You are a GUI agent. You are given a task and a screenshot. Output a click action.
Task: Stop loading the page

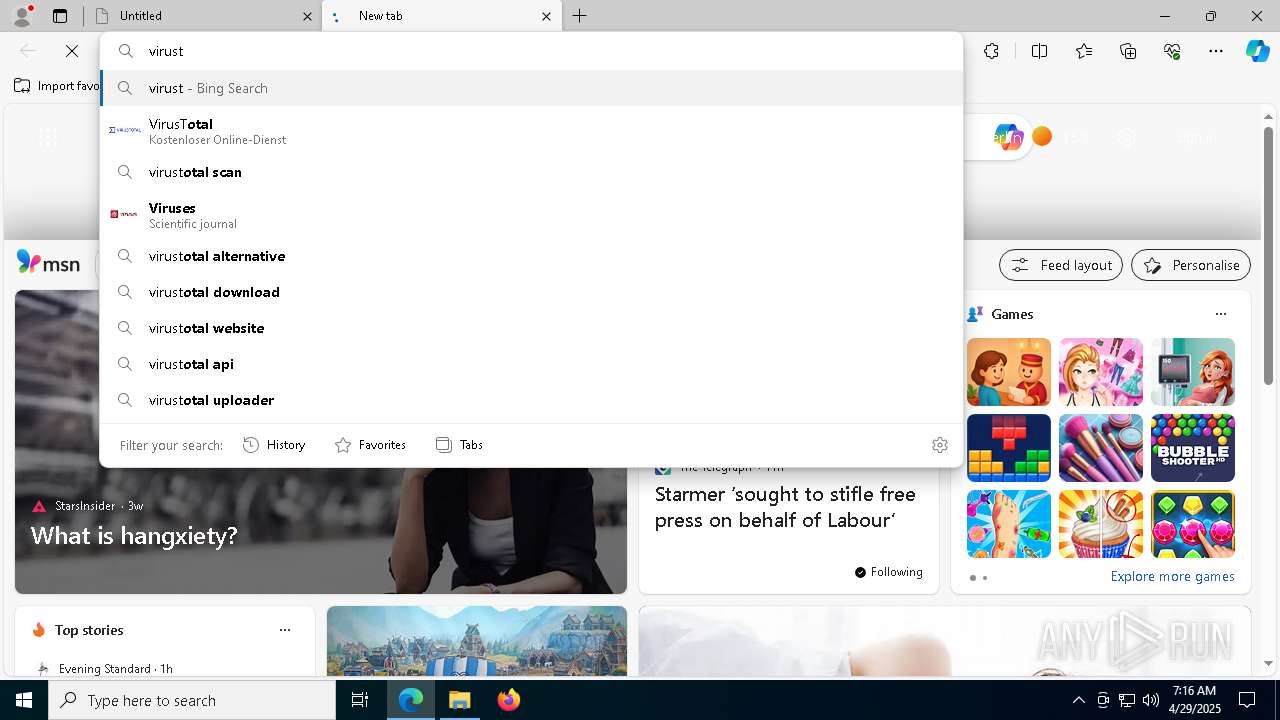[x=72, y=51]
